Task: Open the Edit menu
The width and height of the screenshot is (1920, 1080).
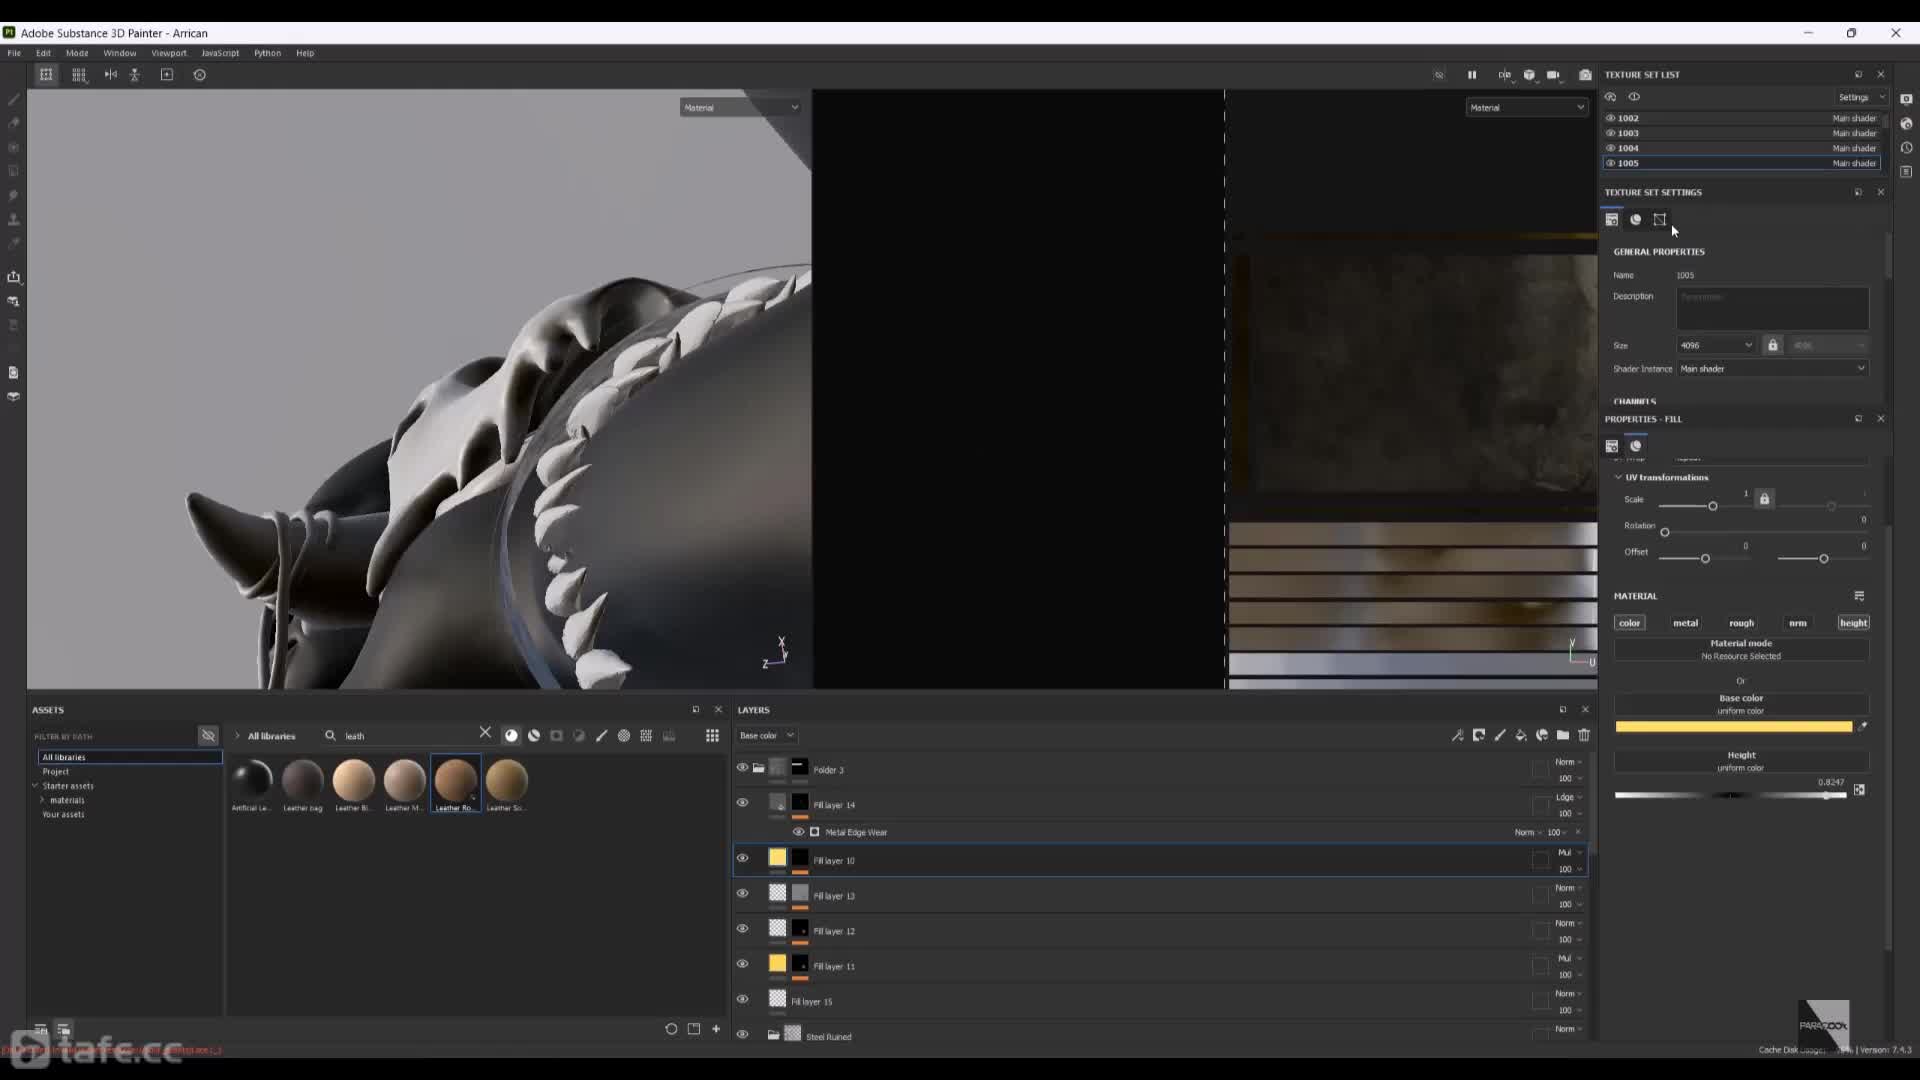Action: pyautogui.click(x=43, y=53)
